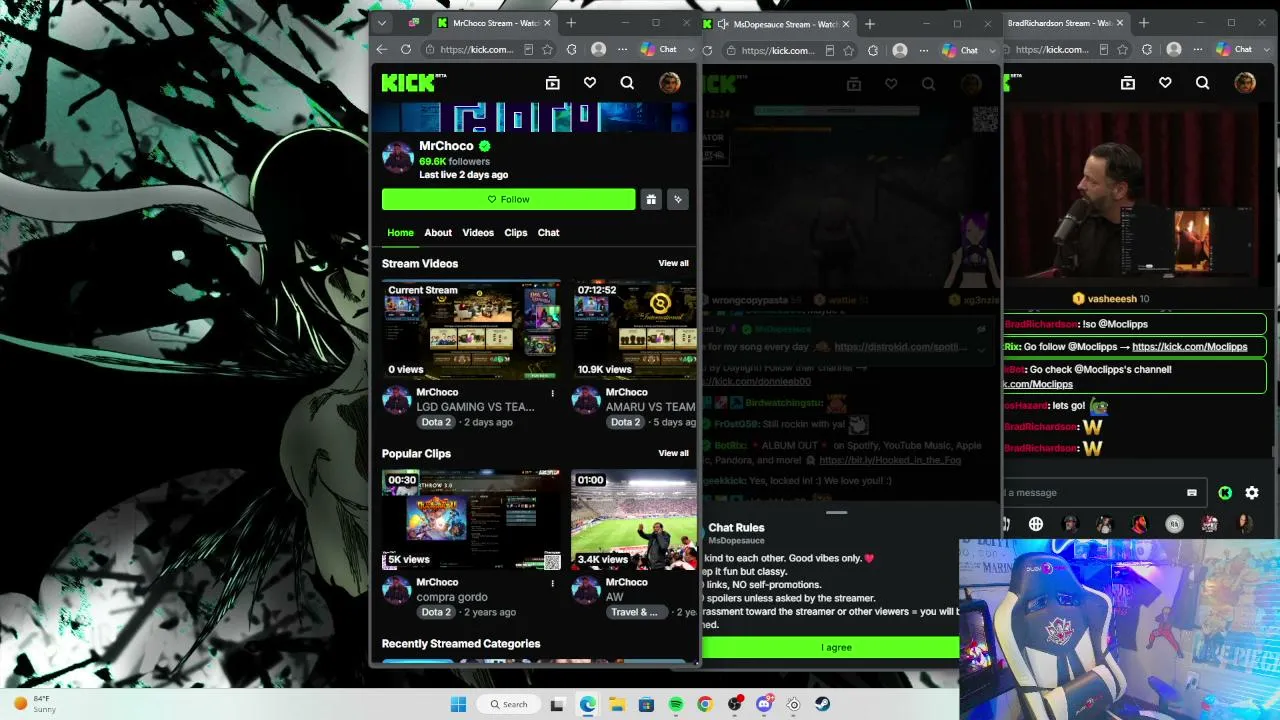
Task: Open tab actions chevron in MrChoco browser
Action: tap(381, 23)
